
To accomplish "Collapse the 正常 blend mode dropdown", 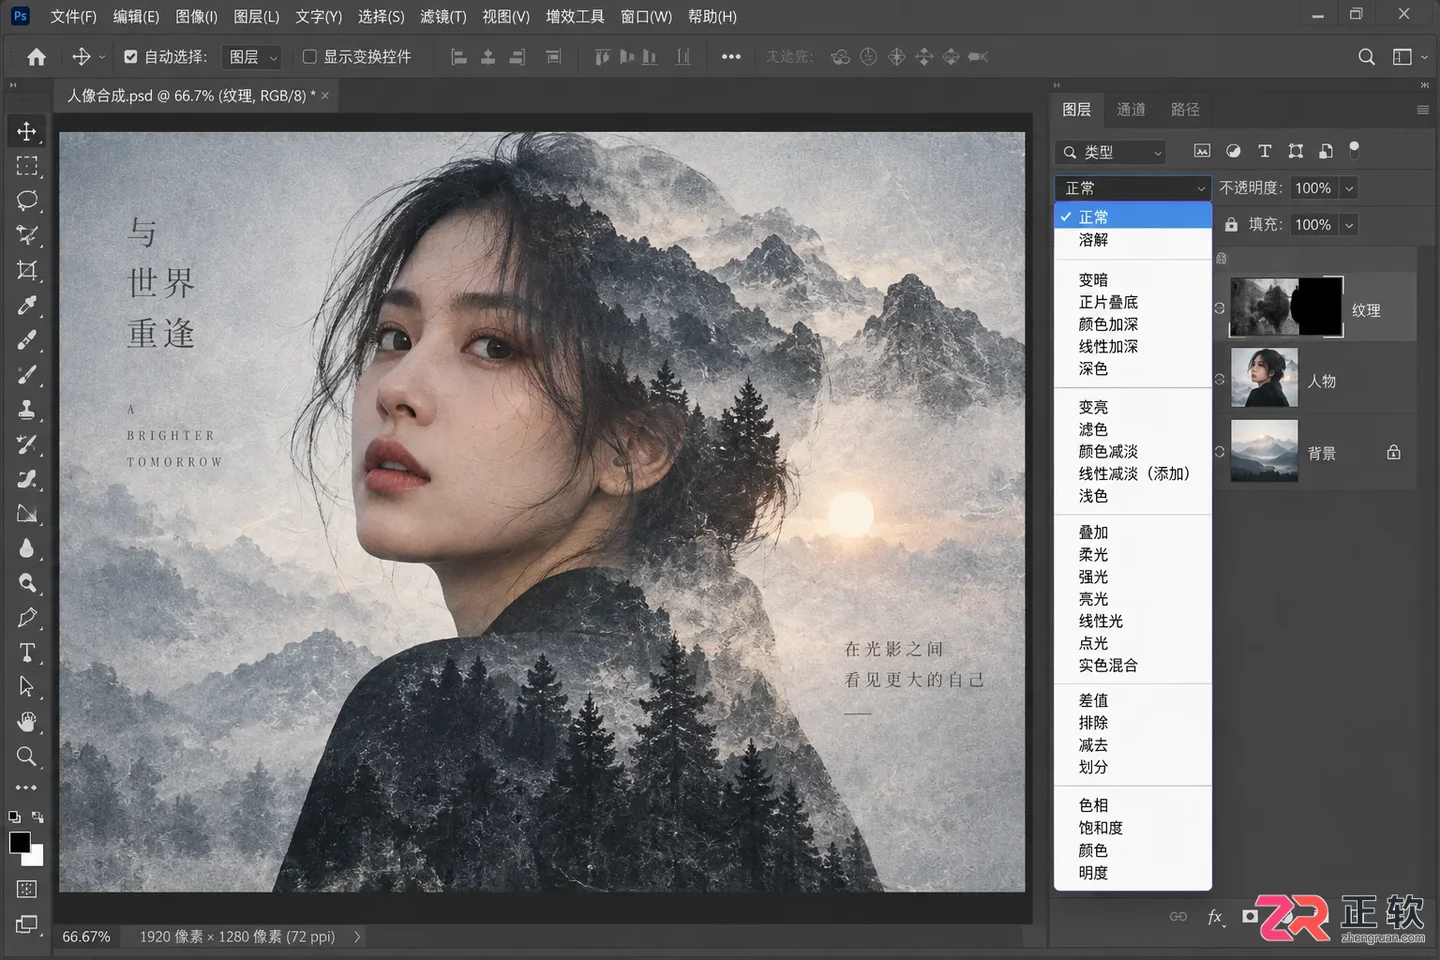I will coord(1133,188).
